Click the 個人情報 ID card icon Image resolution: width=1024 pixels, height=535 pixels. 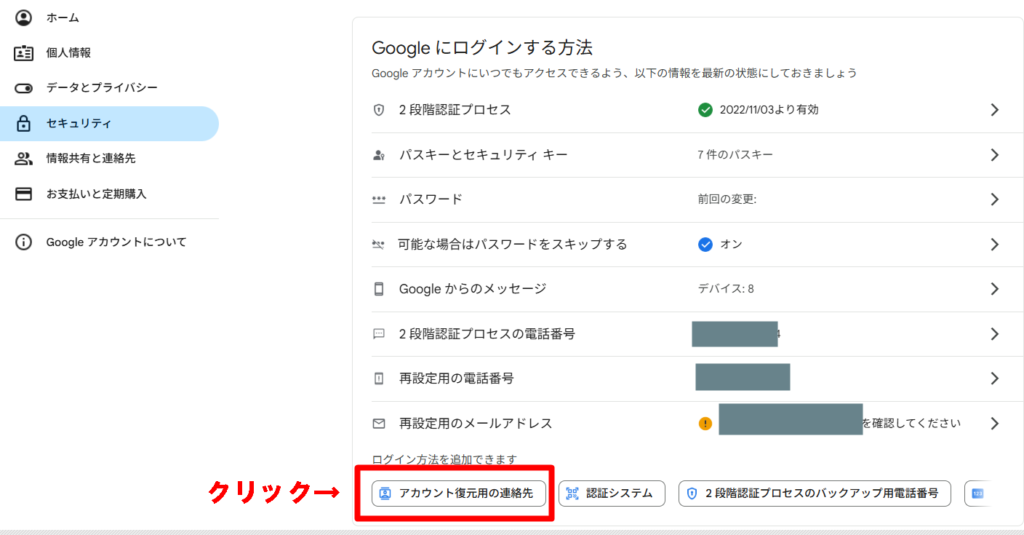pos(23,53)
